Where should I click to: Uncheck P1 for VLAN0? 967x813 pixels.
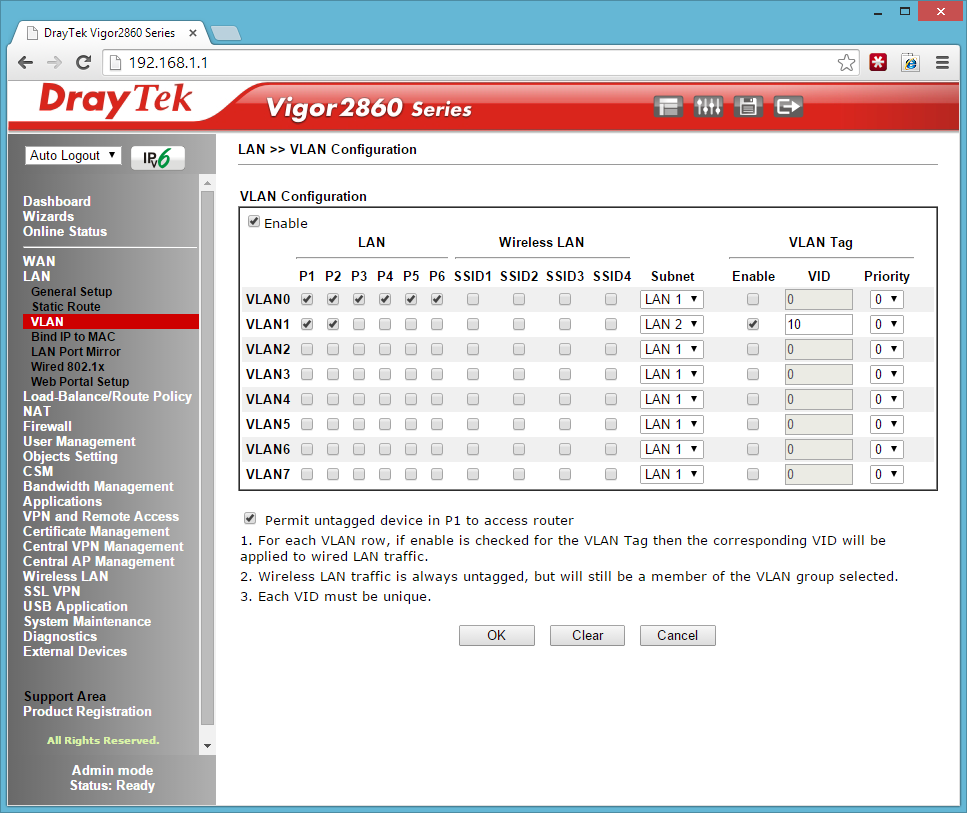307,299
